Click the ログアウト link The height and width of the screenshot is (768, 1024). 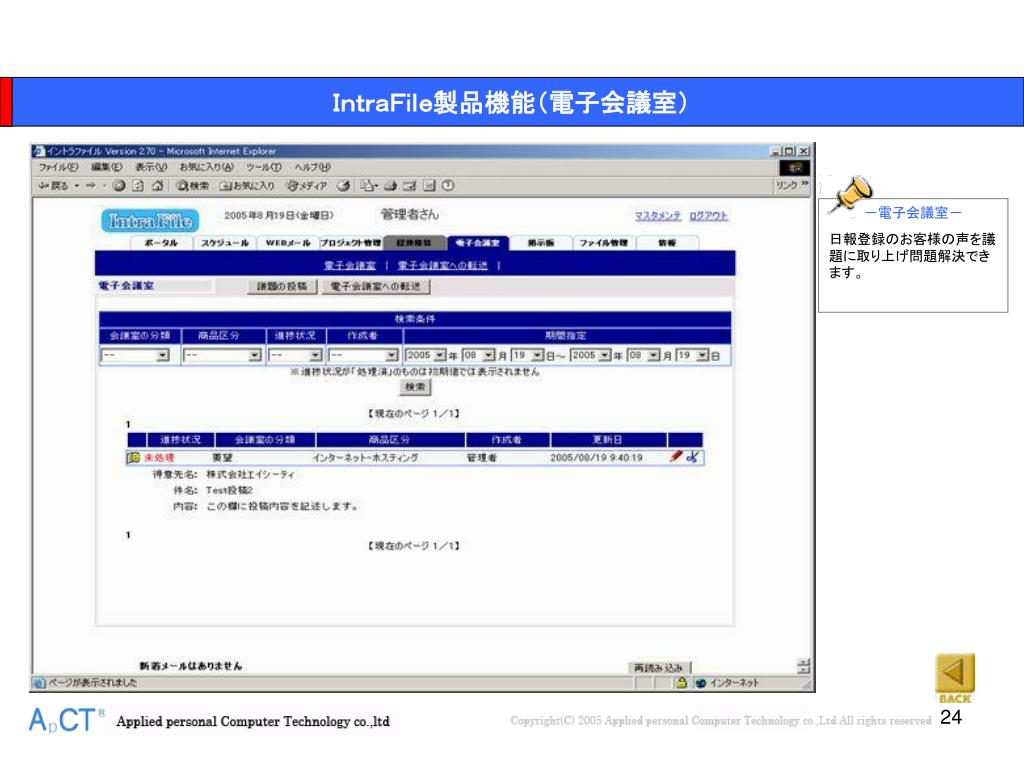709,216
